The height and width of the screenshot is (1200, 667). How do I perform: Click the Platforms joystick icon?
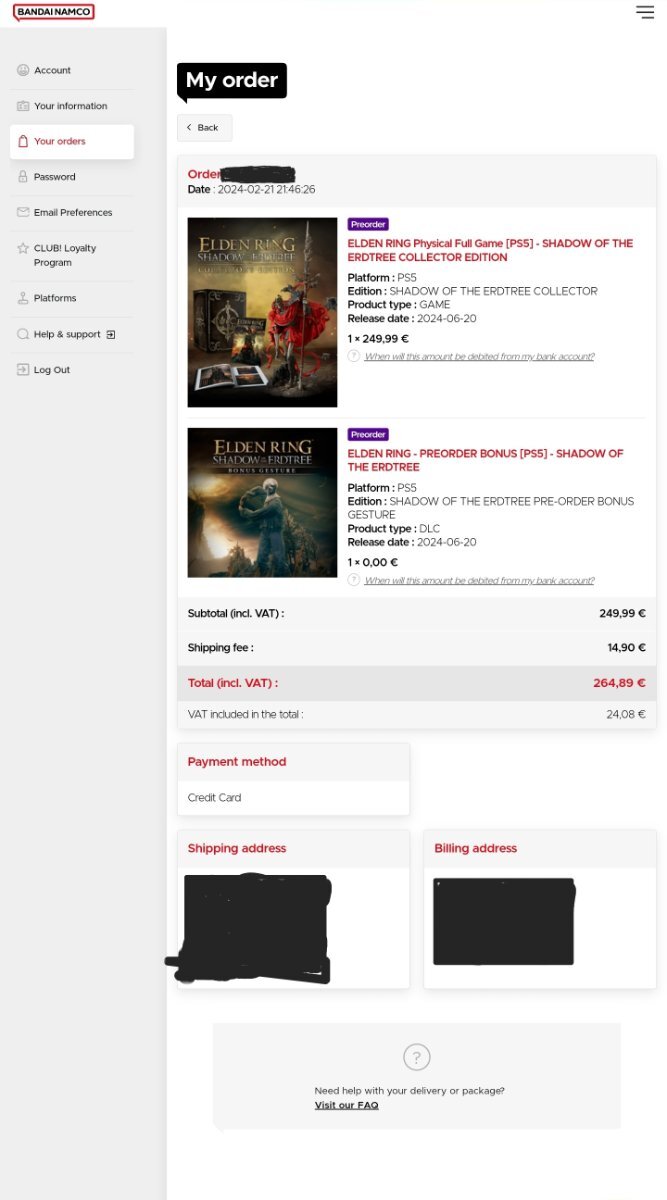click(23, 298)
